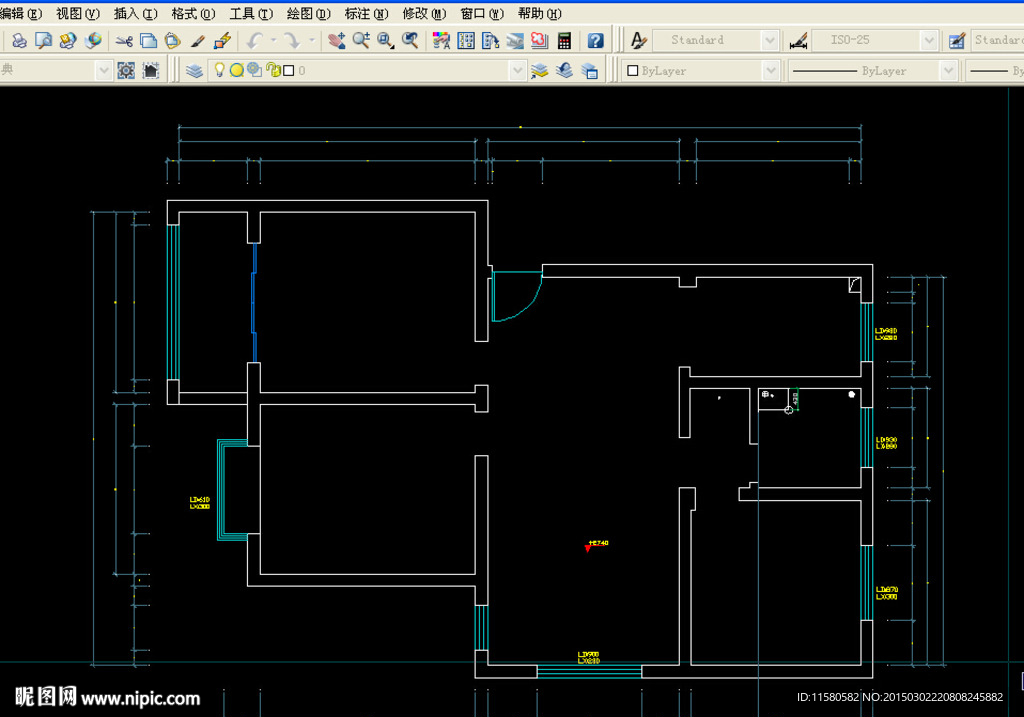Toggle layer 0 on/off lightbulb
Image resolution: width=1024 pixels, height=717 pixels.
point(220,71)
